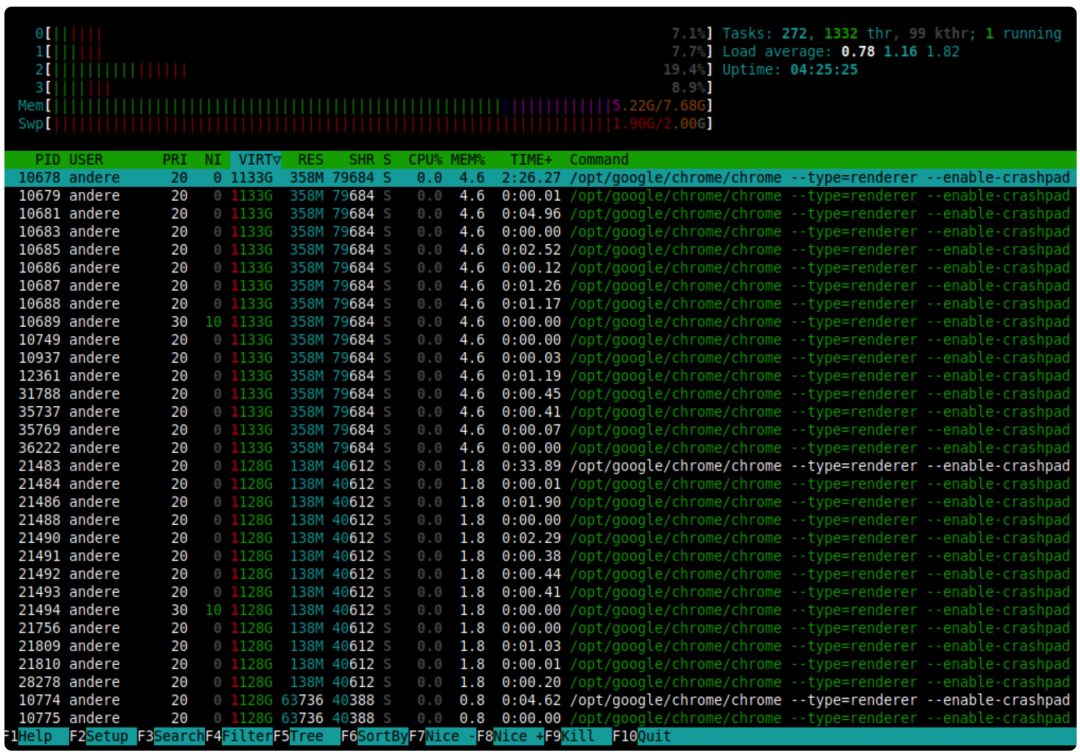Quit htop via F10 Quit button

[x=642, y=736]
